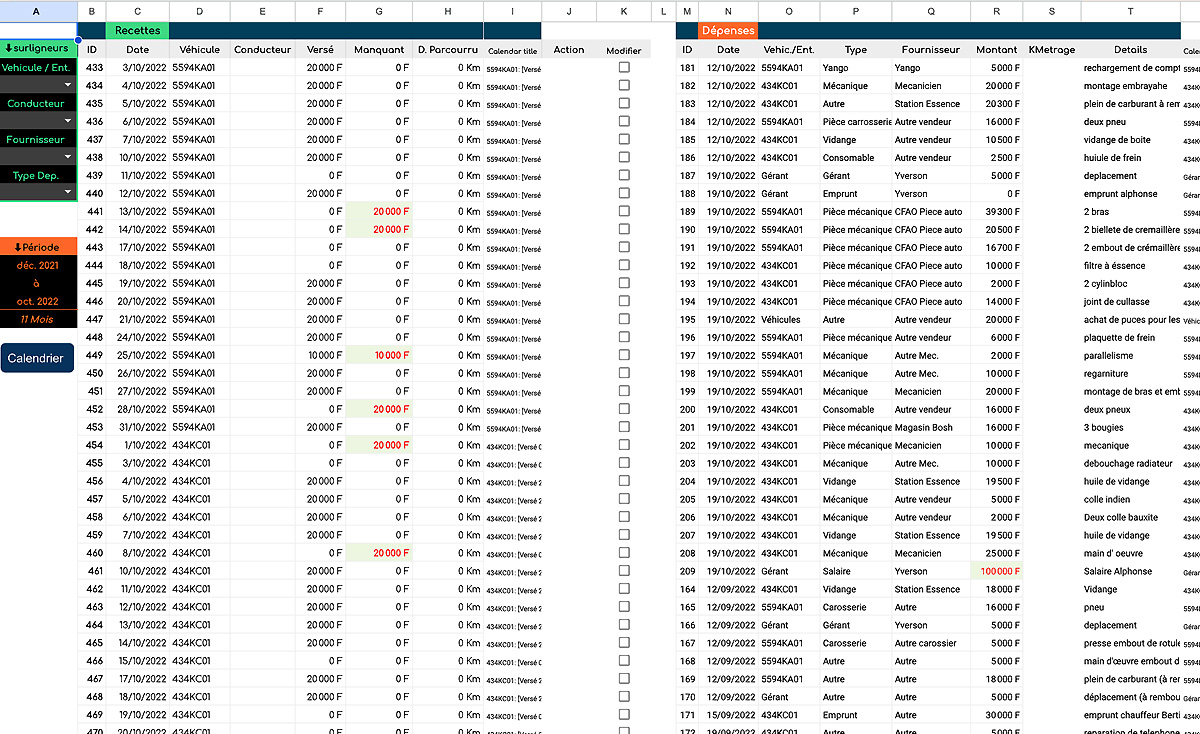
Task: Click the blue Calendrier button
Action: tap(37, 358)
